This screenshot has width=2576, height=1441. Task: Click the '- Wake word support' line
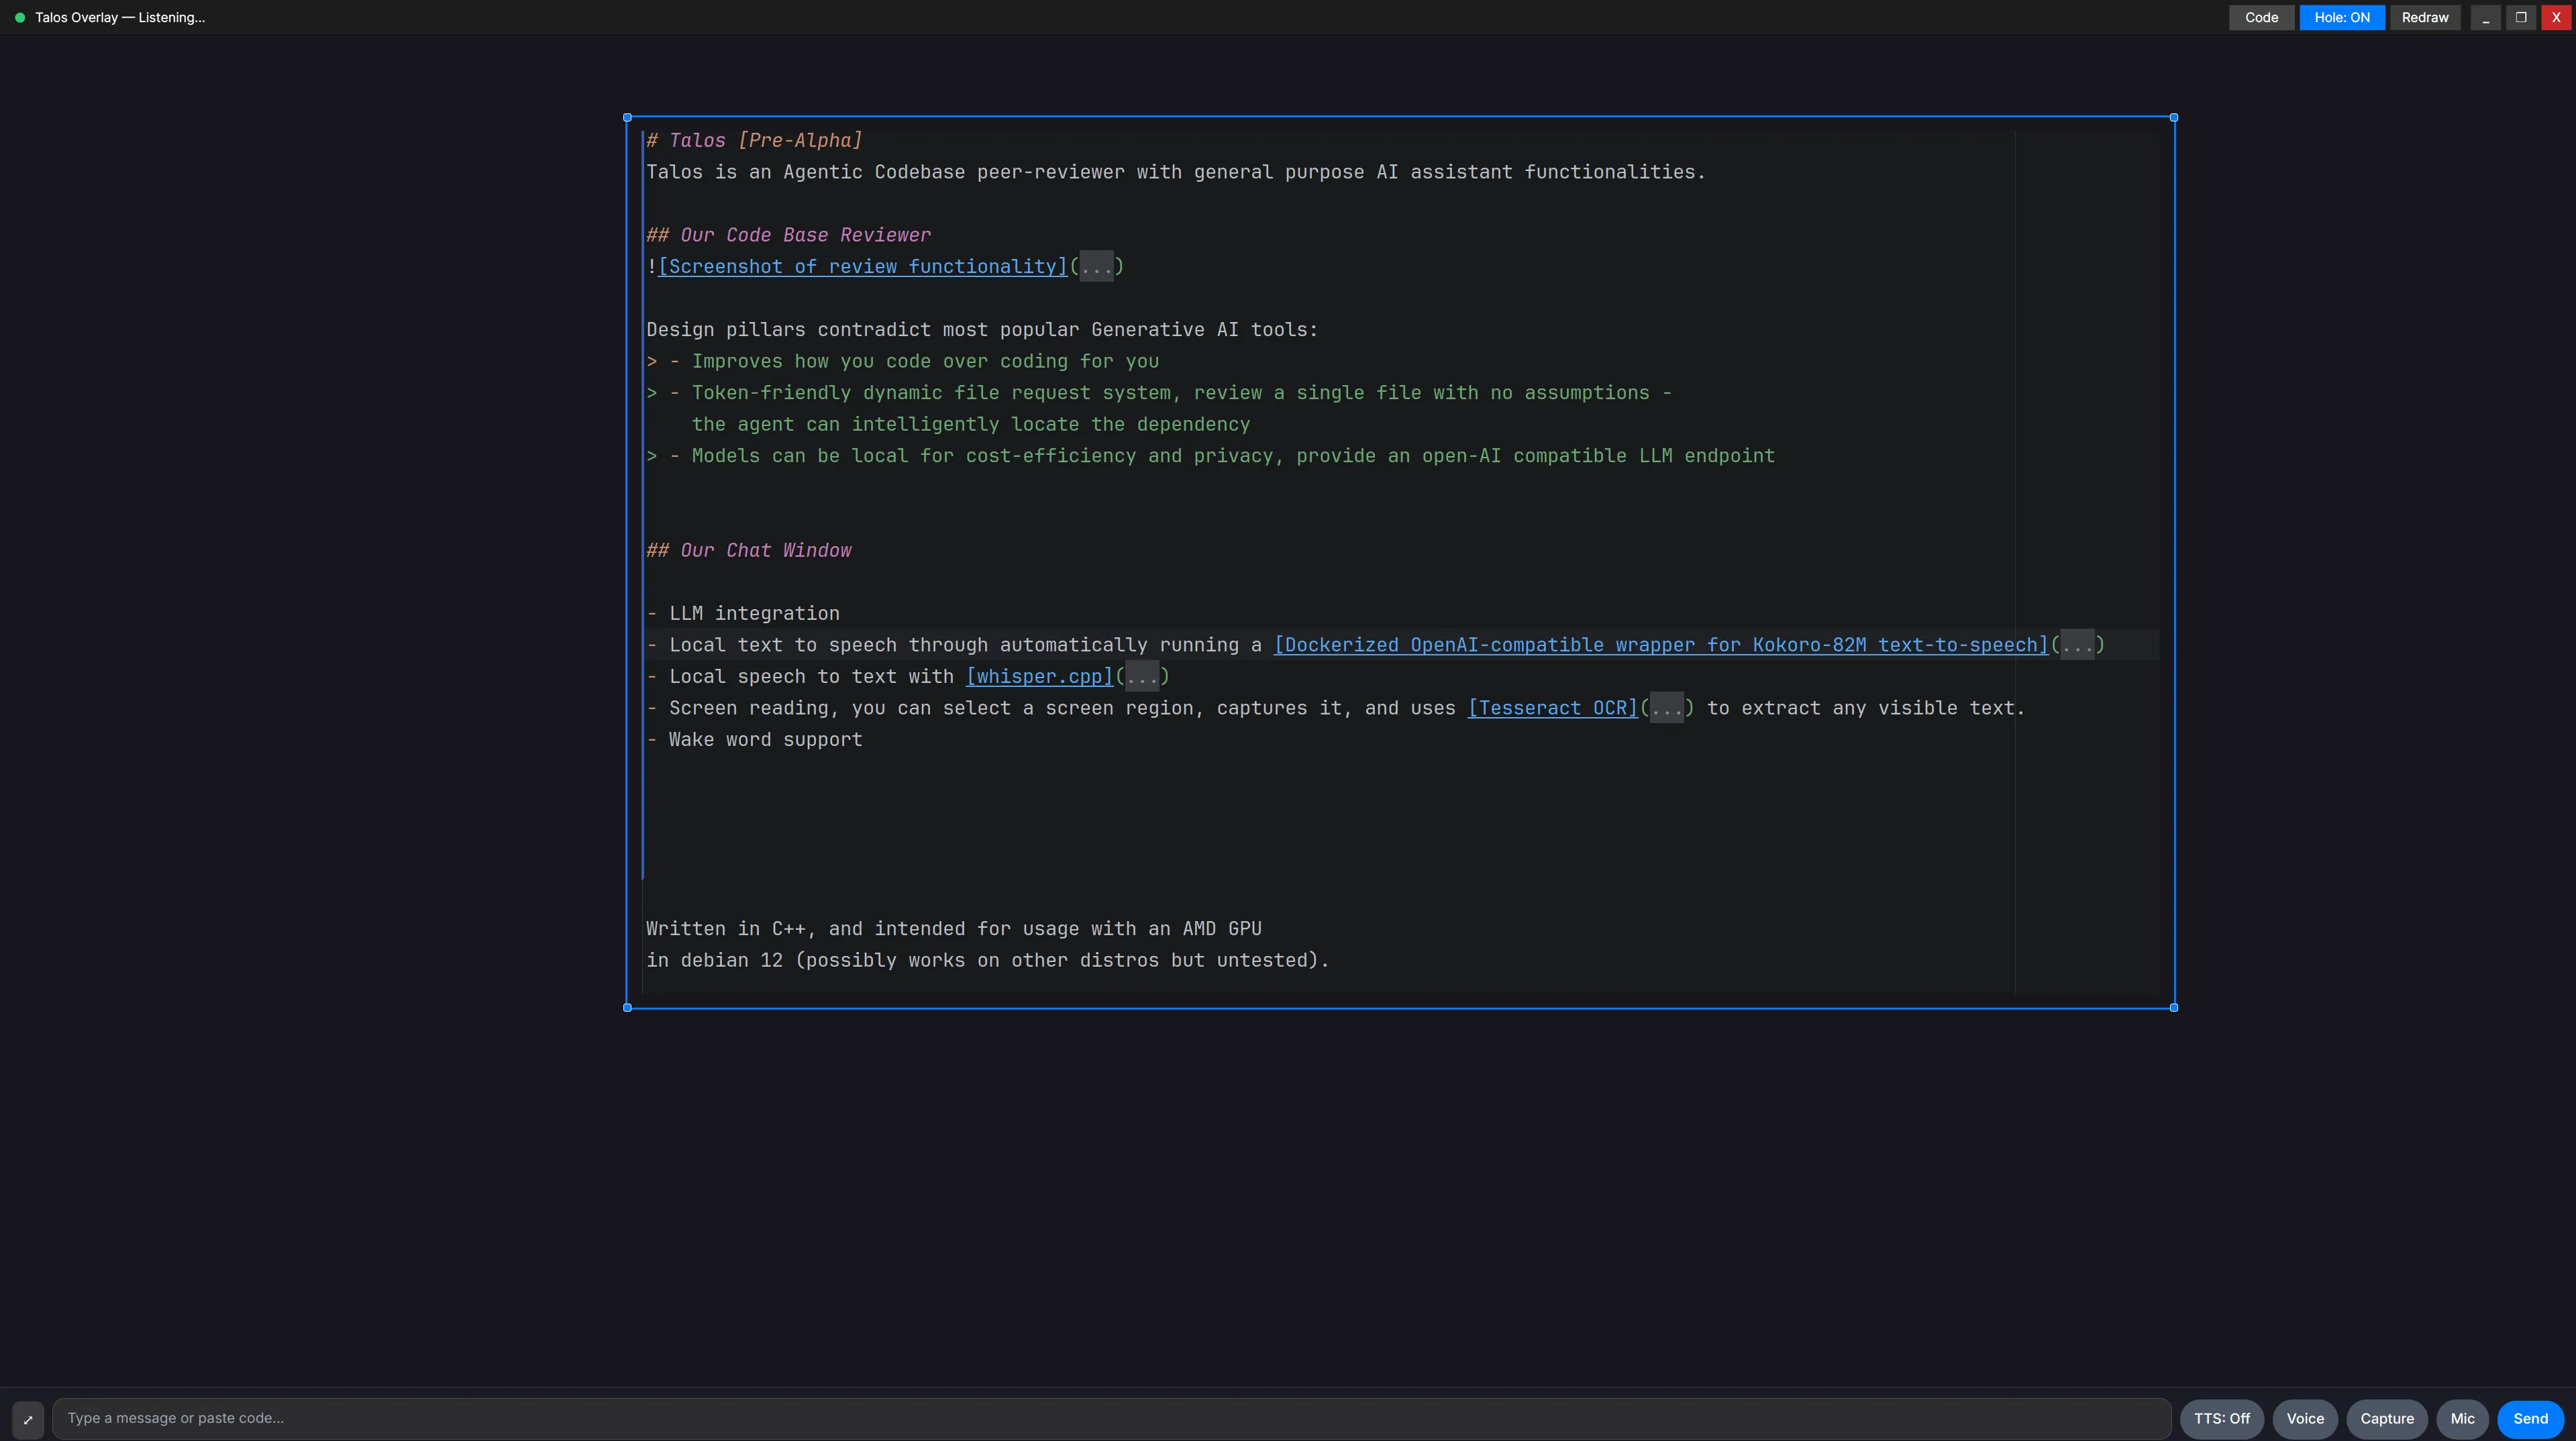click(754, 740)
